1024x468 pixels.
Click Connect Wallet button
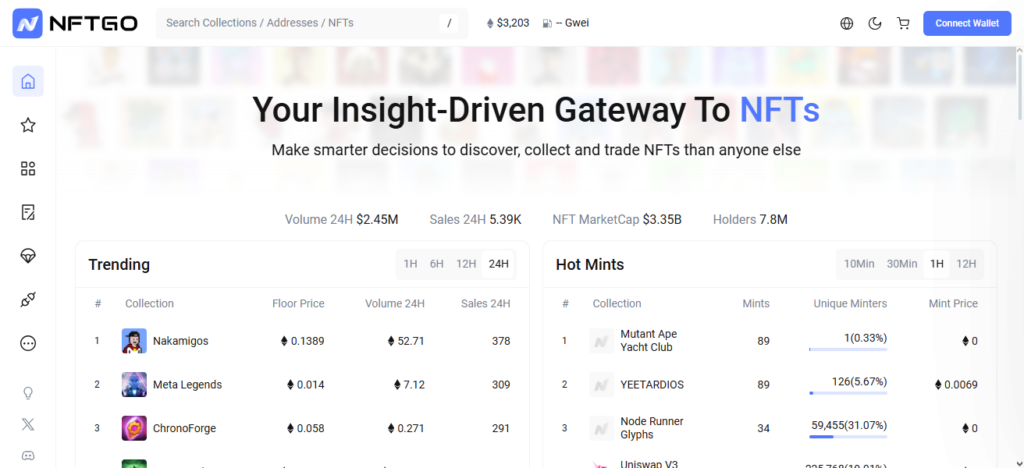point(967,23)
